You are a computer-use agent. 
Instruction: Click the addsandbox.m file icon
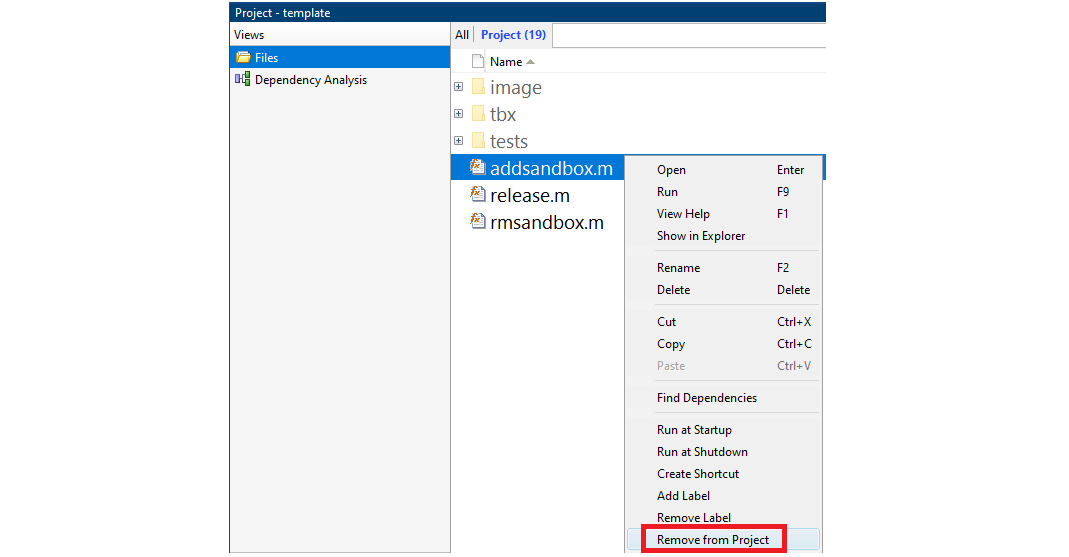click(x=478, y=168)
